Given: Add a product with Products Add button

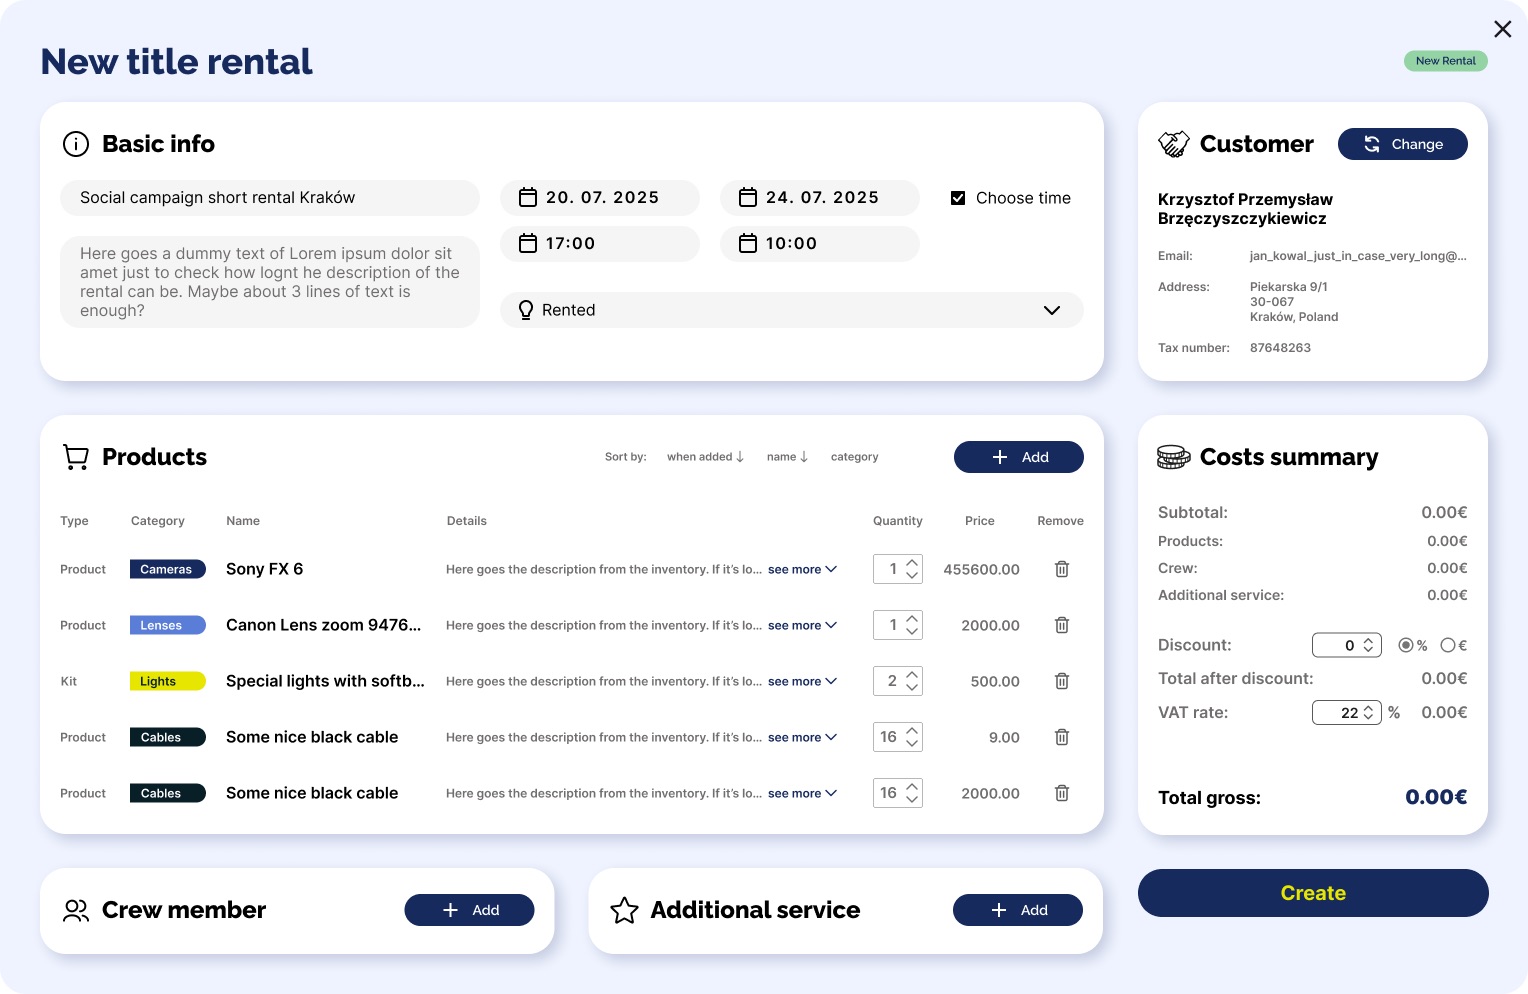Looking at the screenshot, I should click(x=1019, y=457).
